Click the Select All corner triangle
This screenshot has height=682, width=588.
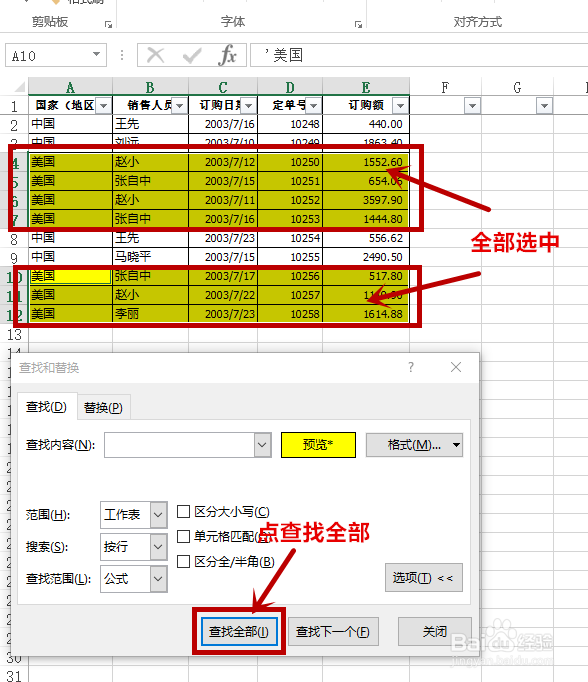click(x=20, y=87)
